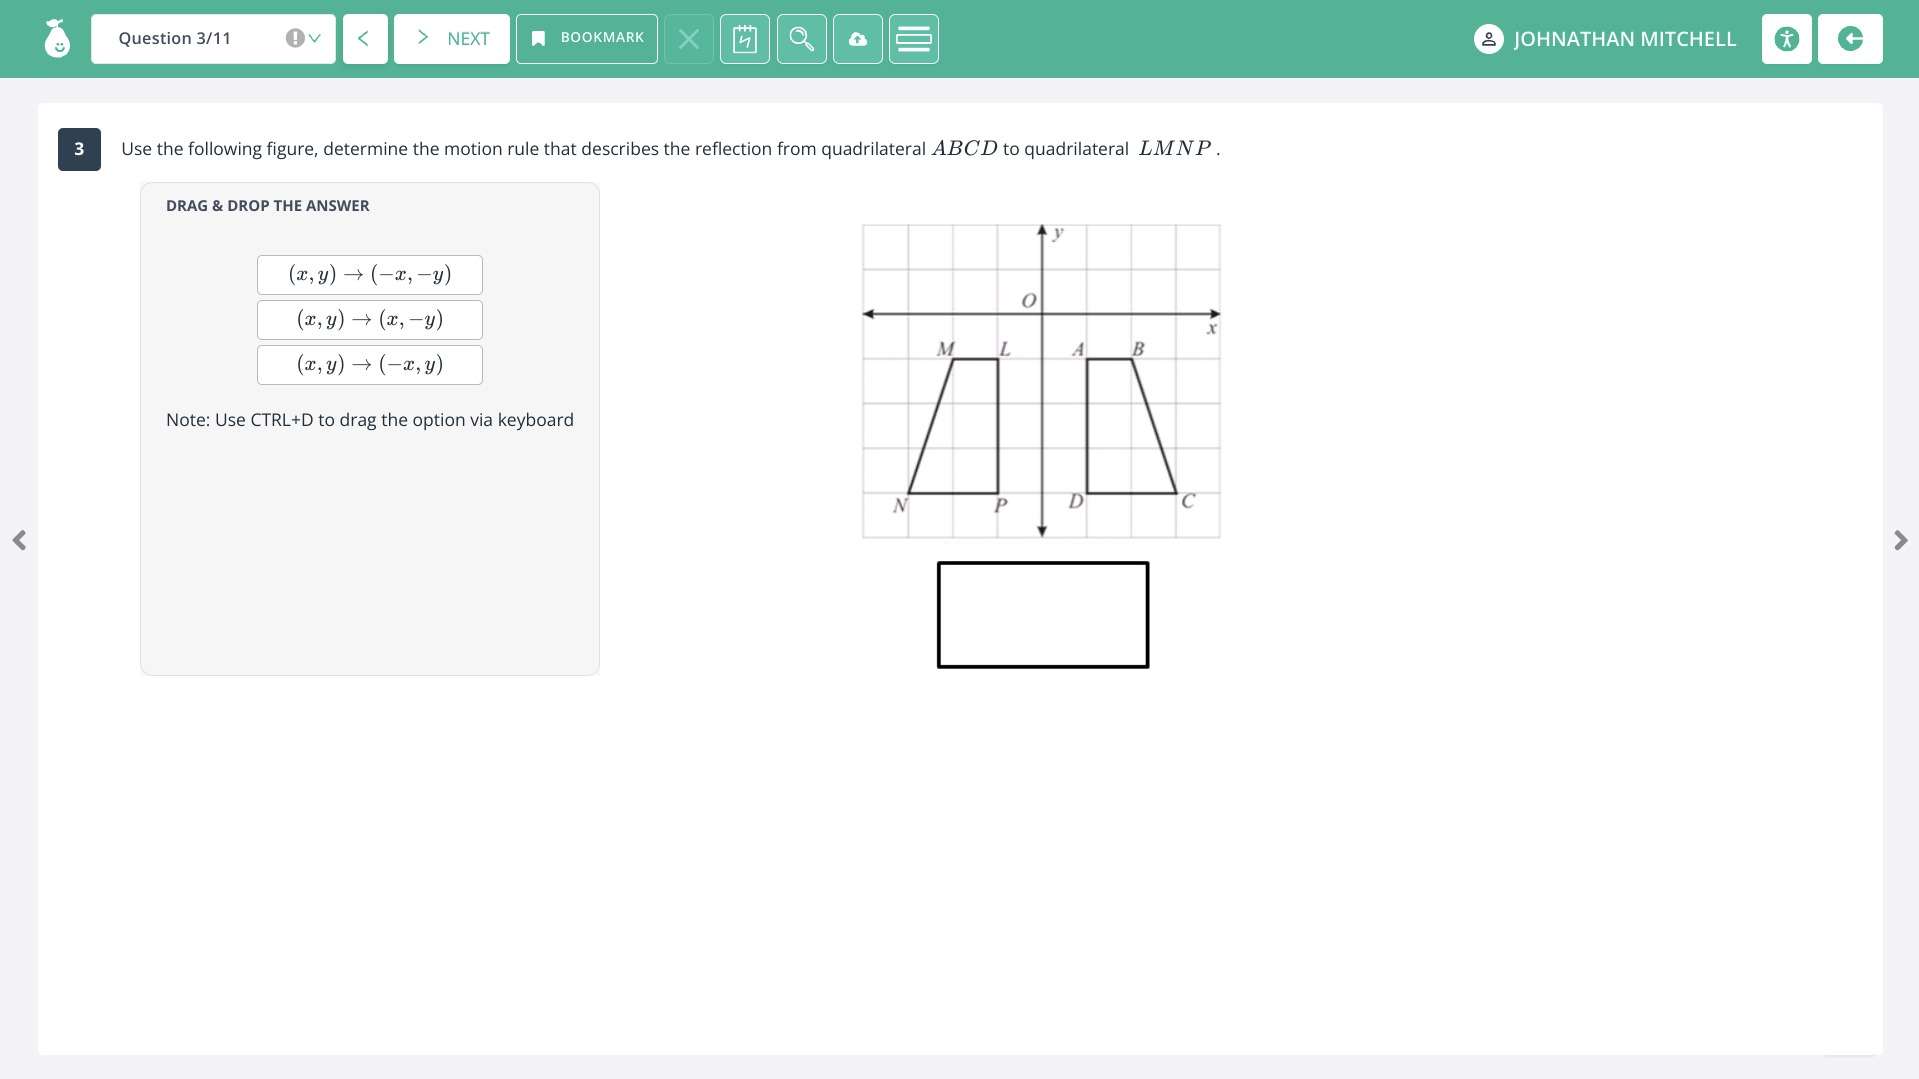The width and height of the screenshot is (1919, 1079).
Task: Click the DRAG & DROP THE ANSWER heading
Action: tap(268, 205)
